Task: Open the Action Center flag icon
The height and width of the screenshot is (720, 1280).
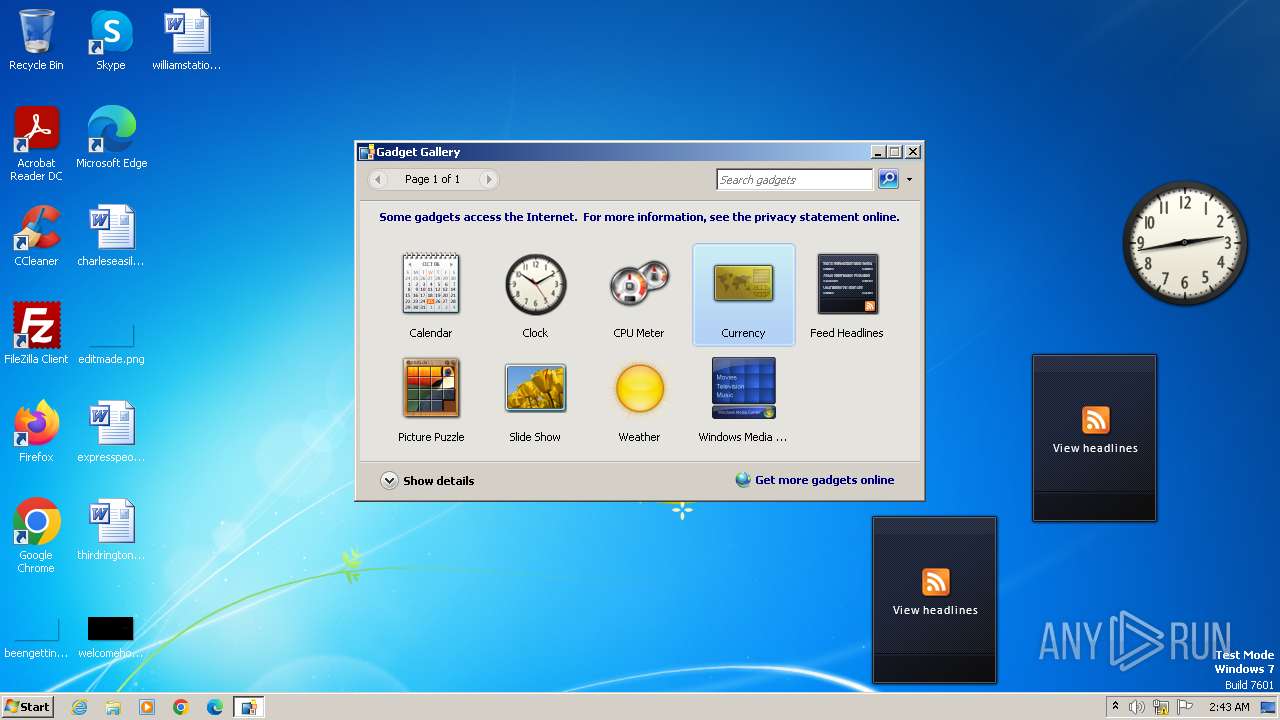Action: (1185, 707)
